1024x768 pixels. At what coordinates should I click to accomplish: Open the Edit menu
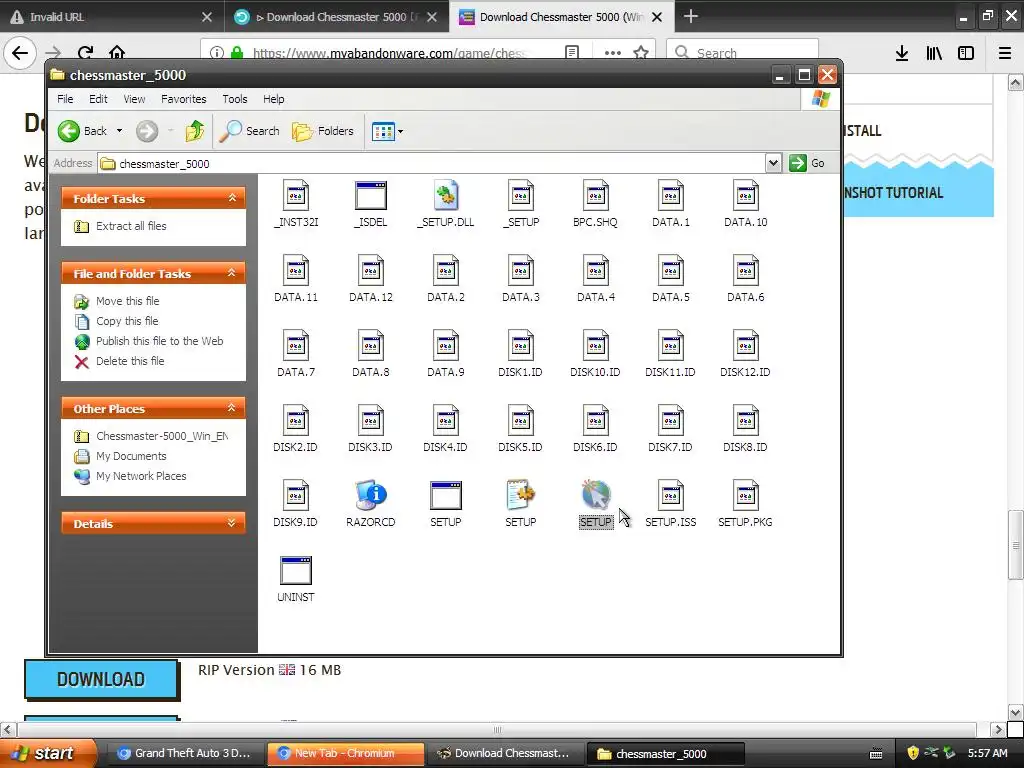tap(98, 99)
